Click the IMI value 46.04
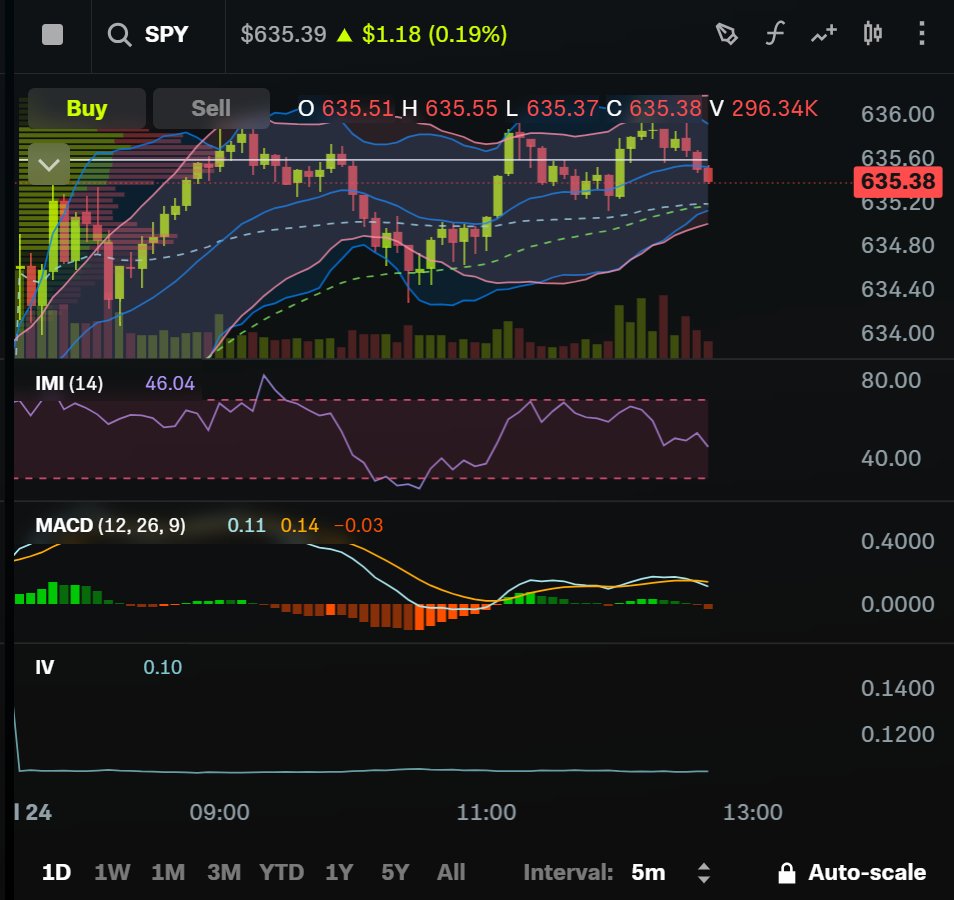Screen dimensions: 954x900 point(170,383)
